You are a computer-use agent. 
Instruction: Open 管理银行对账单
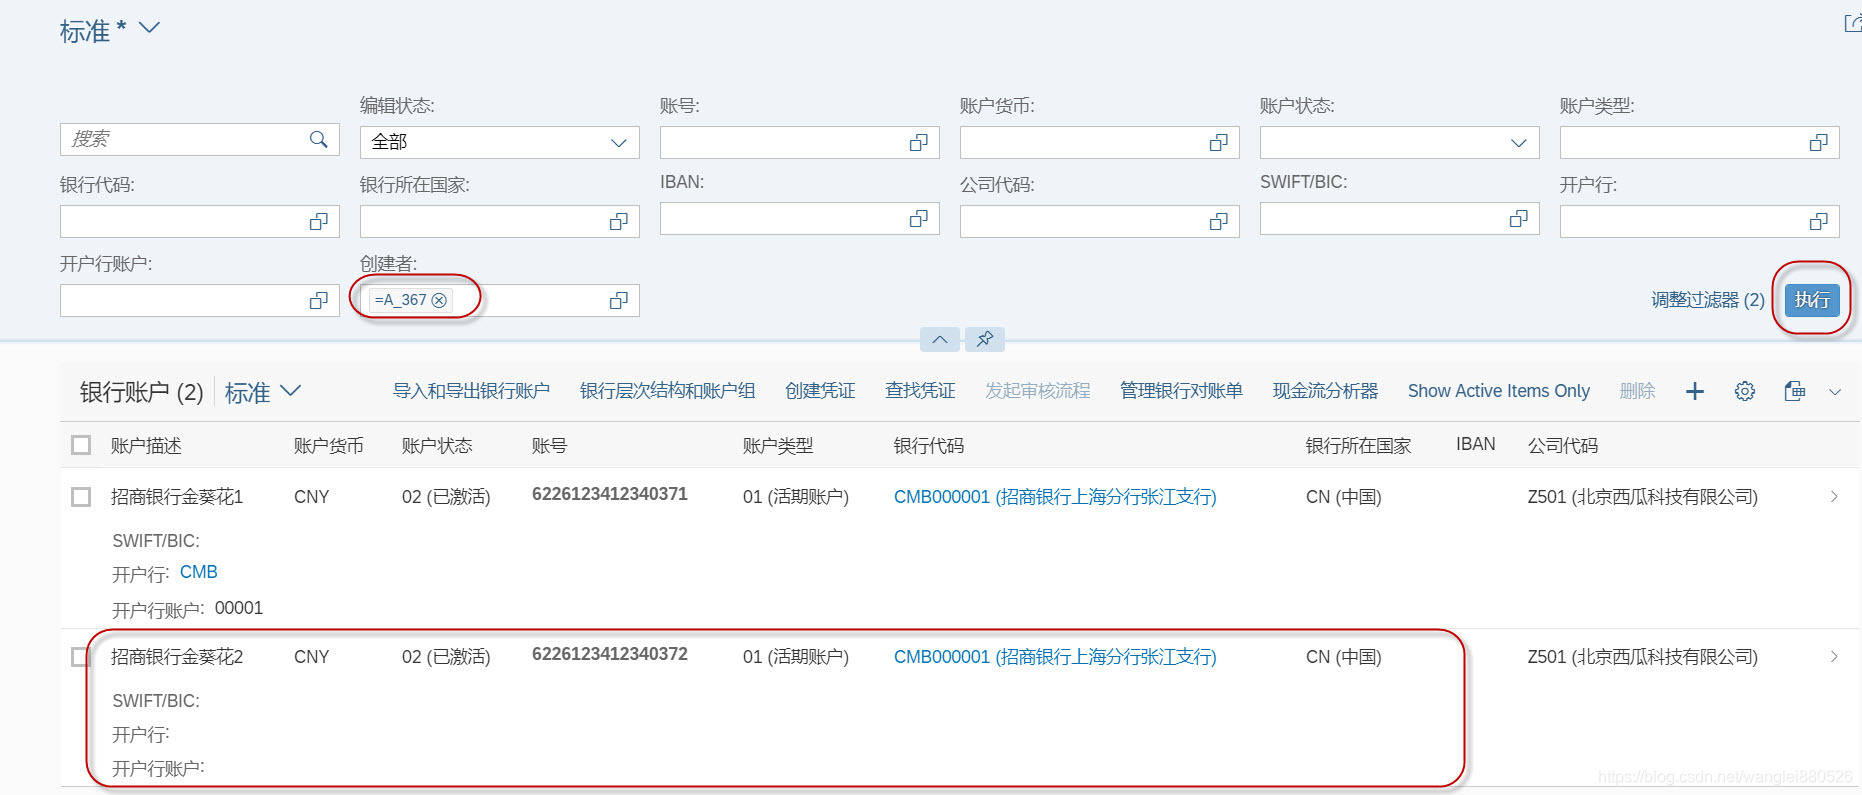(1181, 391)
